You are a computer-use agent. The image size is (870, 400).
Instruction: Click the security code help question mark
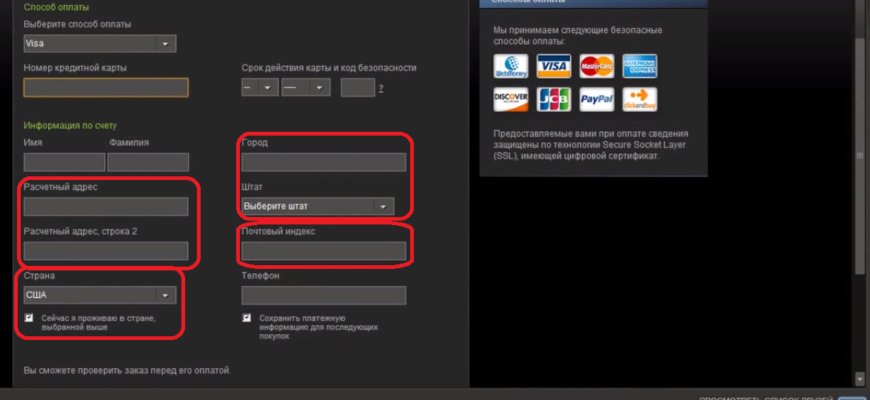[380, 89]
